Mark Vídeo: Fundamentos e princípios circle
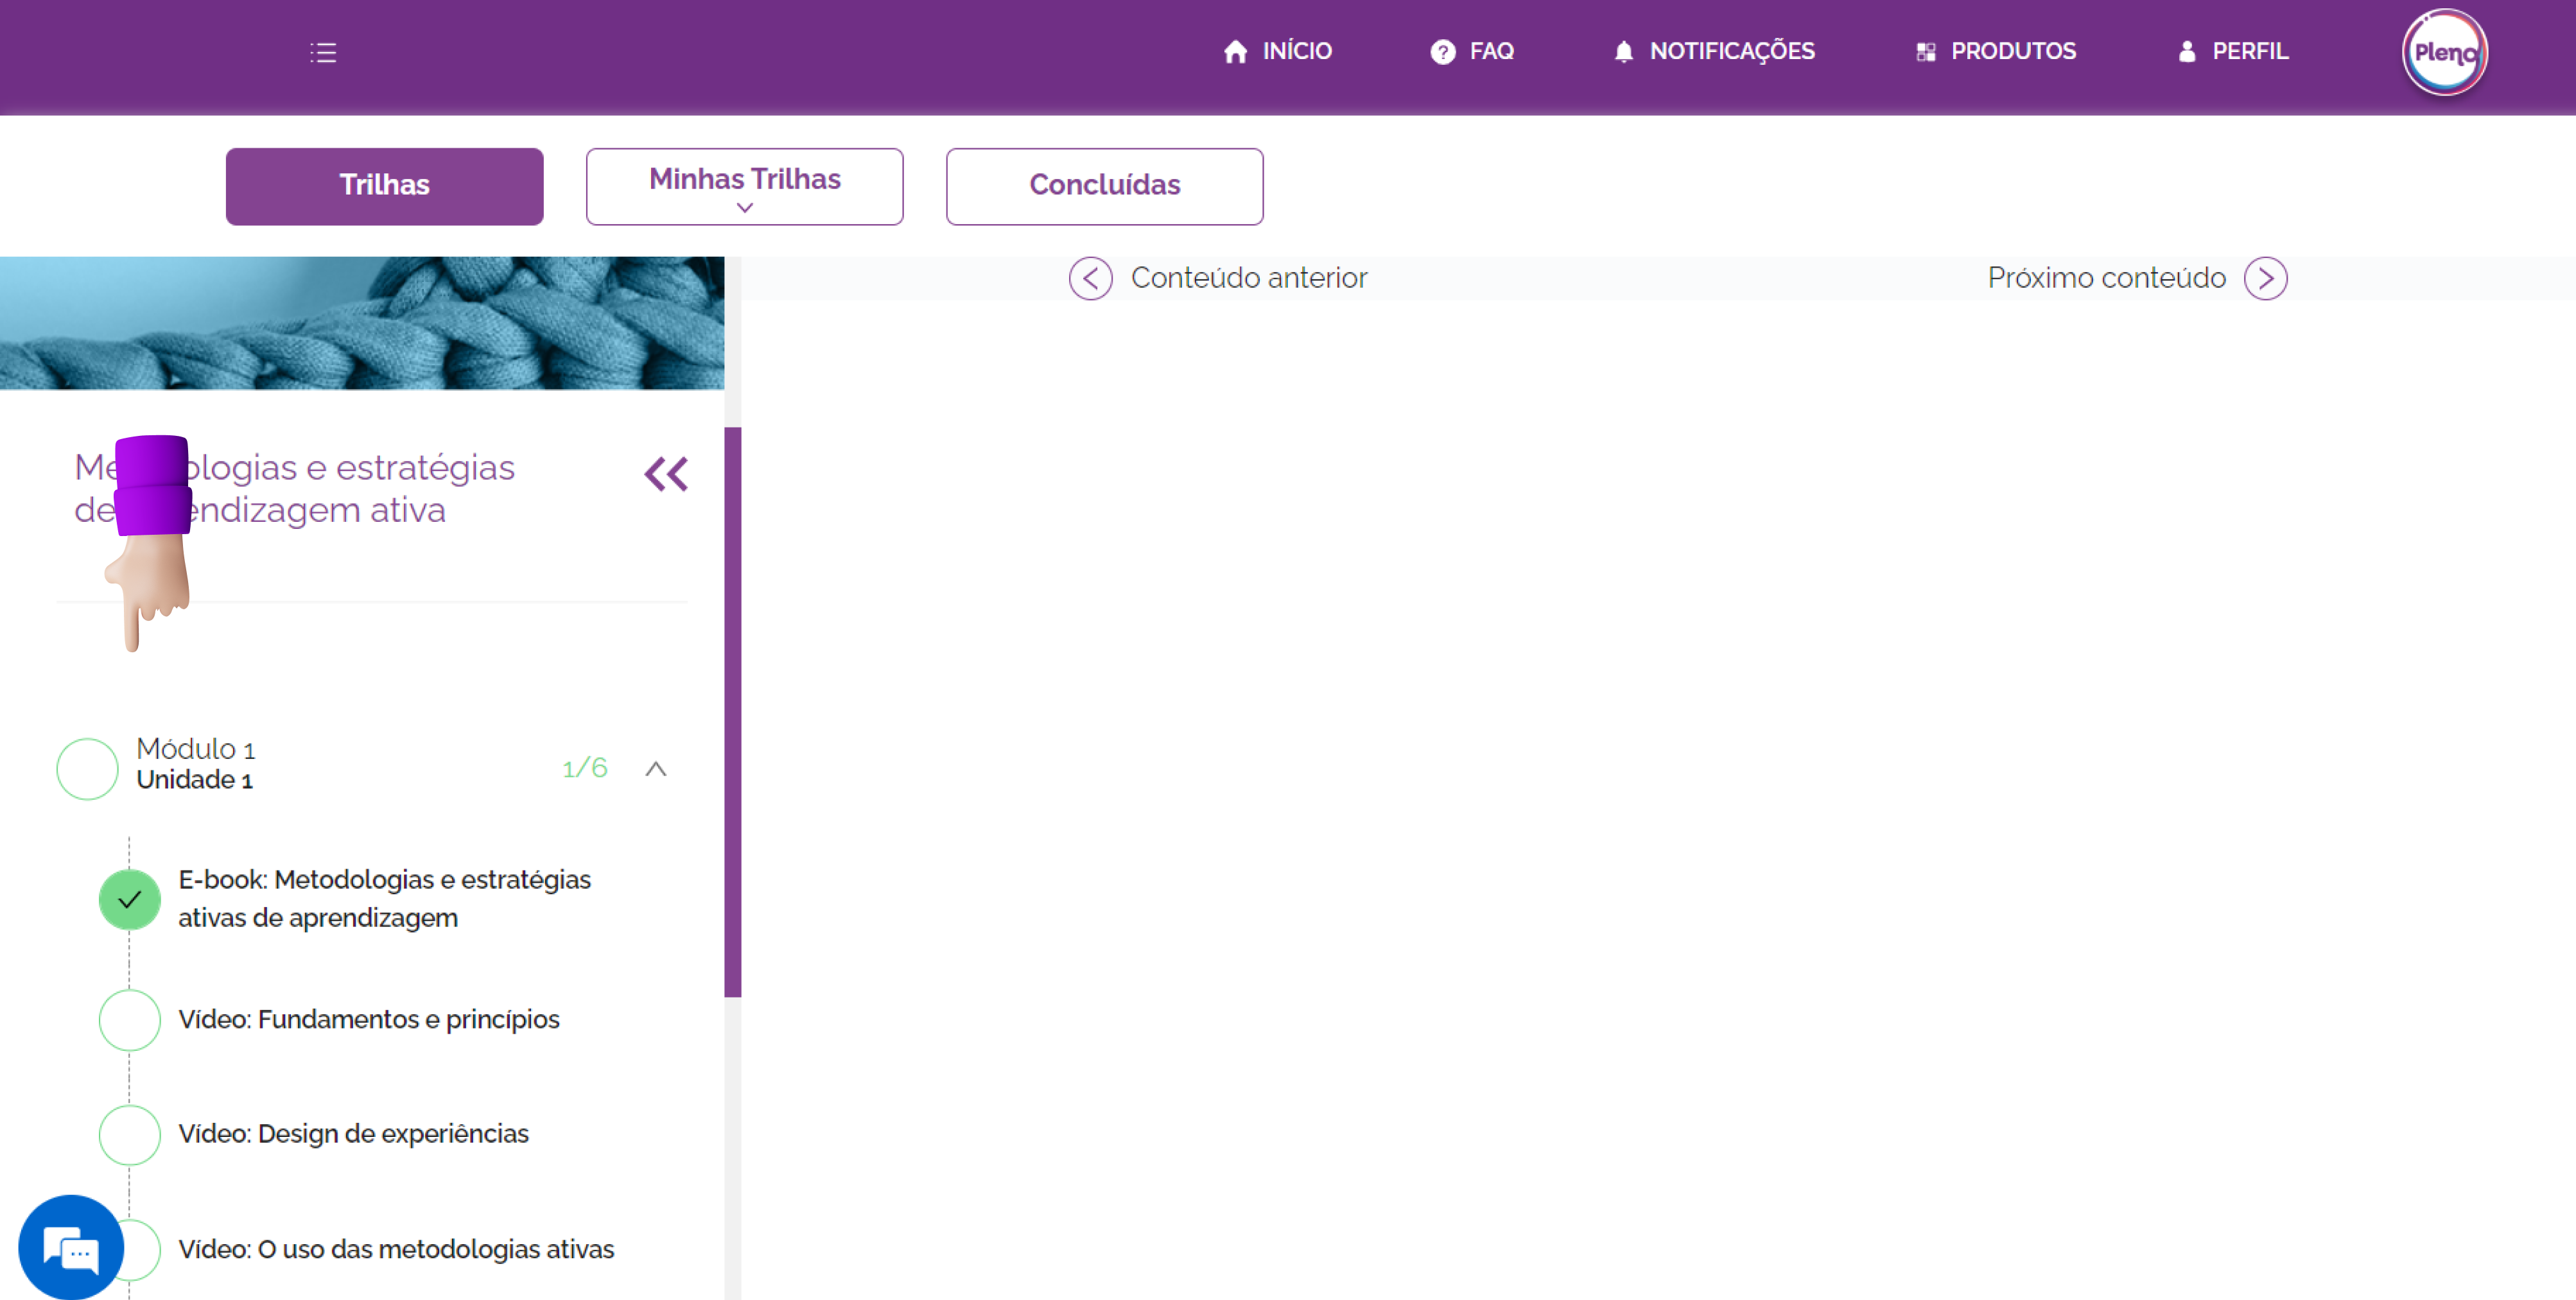The width and height of the screenshot is (2576, 1300). [130, 1019]
